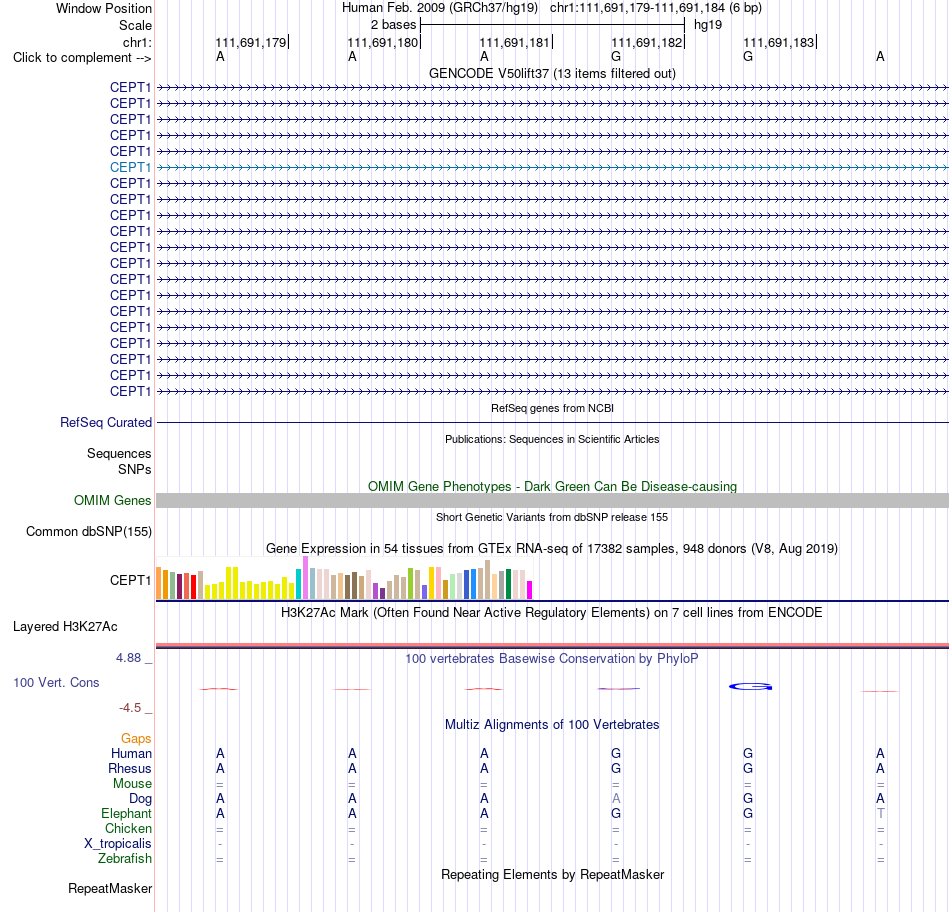Click the pink H3K27Ac signal line
Viewport: 950px width, 912px height.
point(552,645)
